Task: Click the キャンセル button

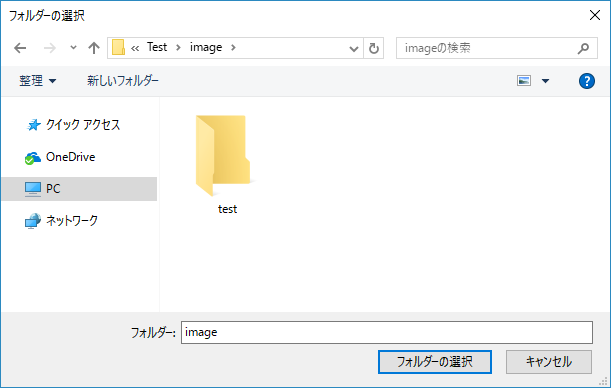Action: [549, 362]
